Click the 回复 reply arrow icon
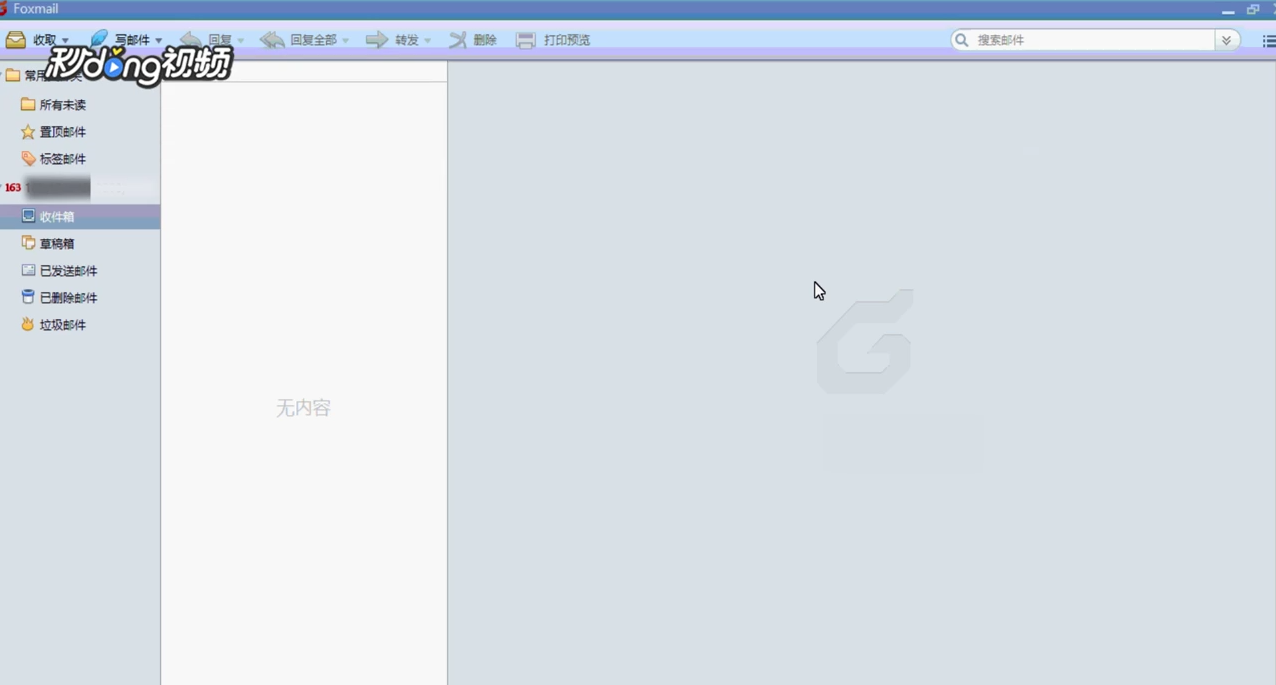The height and width of the screenshot is (685, 1276). [x=191, y=40]
